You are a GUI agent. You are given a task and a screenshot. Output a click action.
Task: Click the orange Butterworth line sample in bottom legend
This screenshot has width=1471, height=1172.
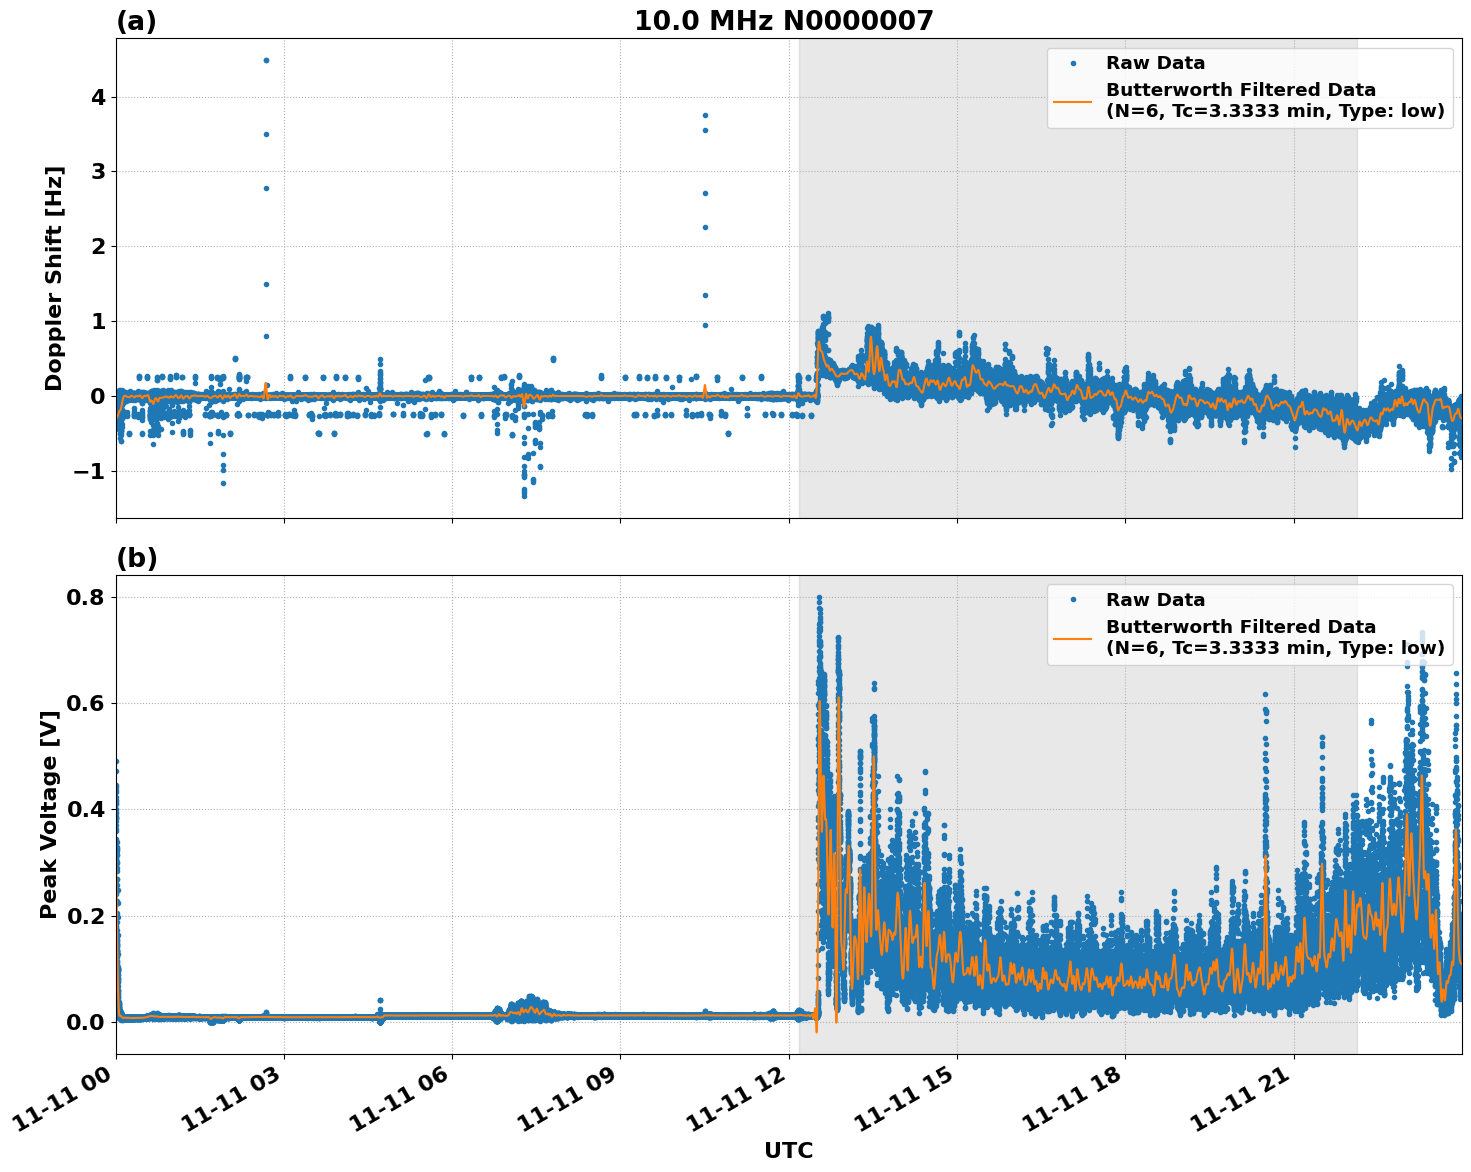1073,638
